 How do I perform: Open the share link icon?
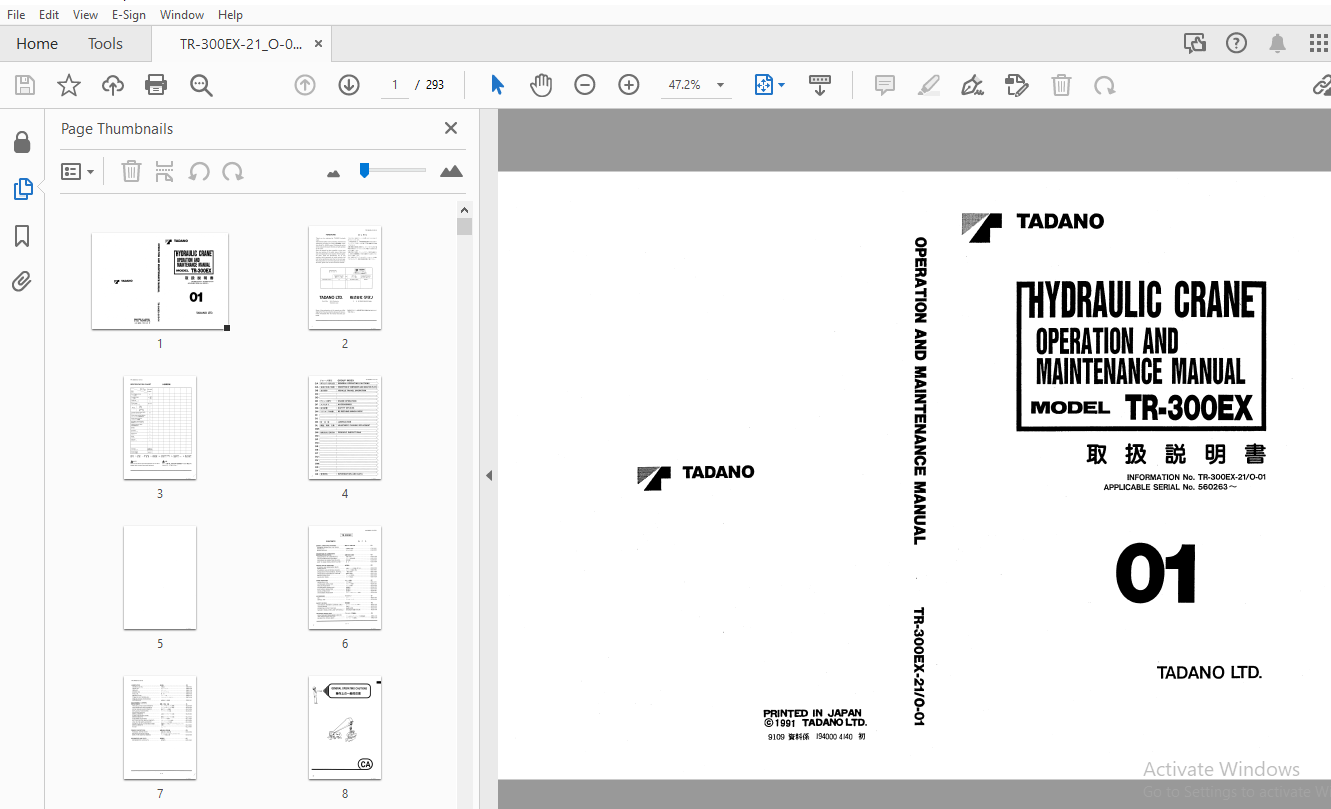point(1321,85)
